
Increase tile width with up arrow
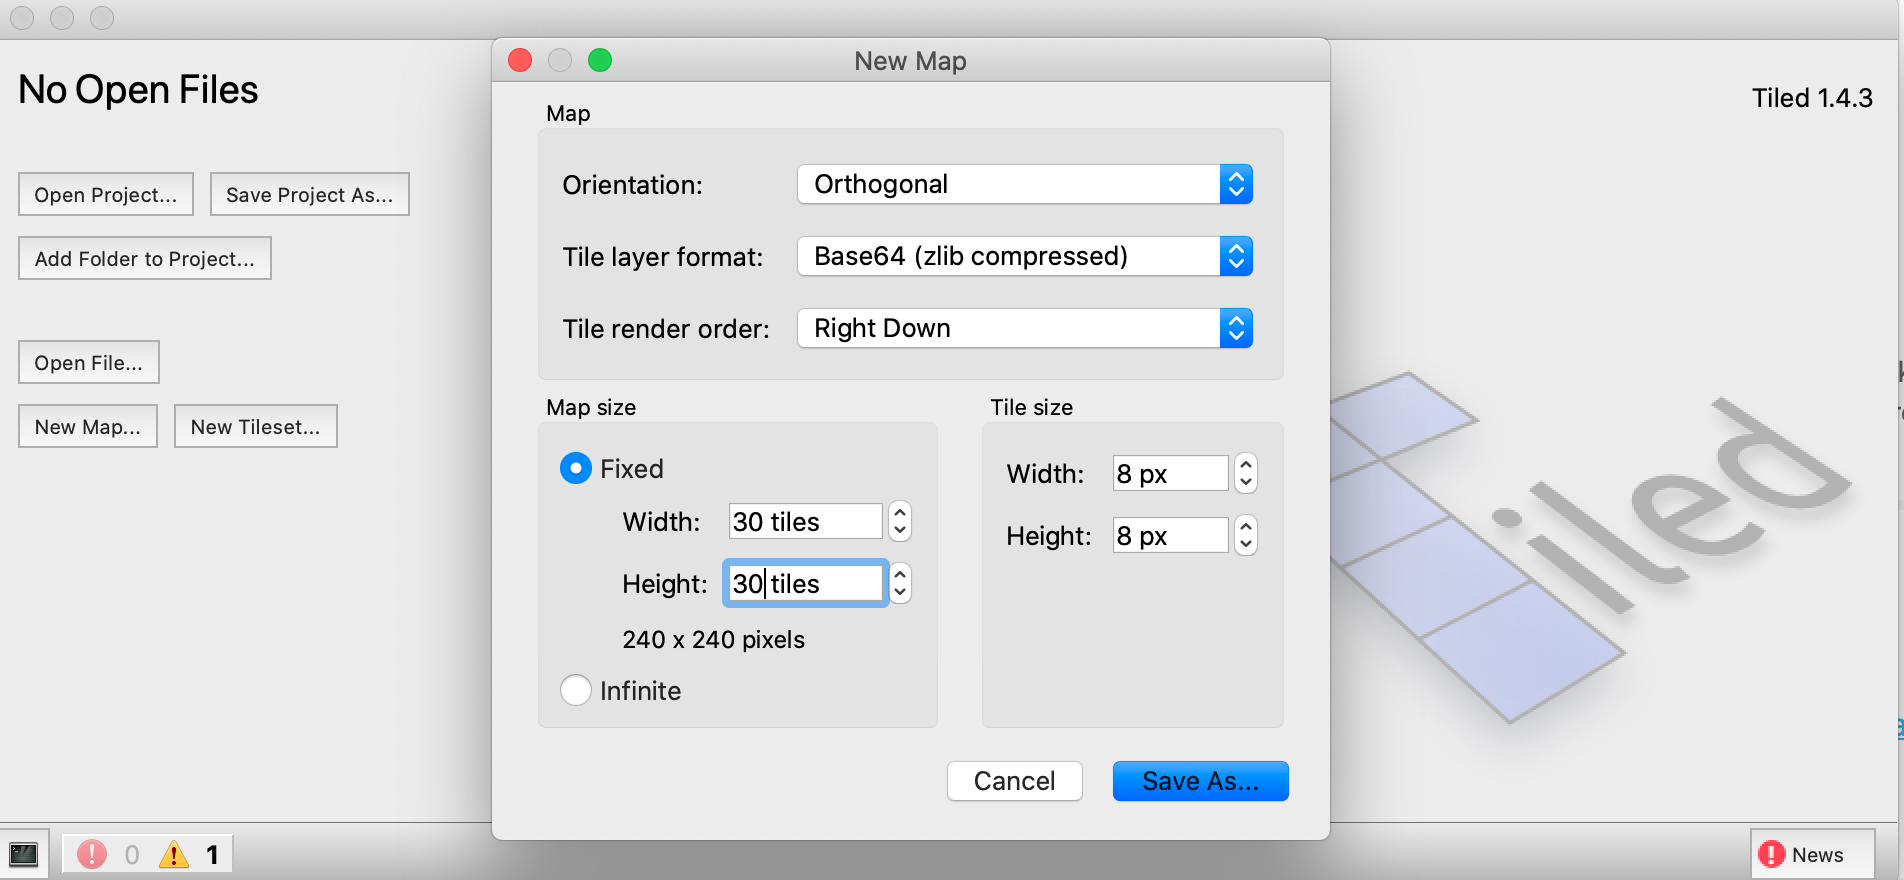point(1245,464)
